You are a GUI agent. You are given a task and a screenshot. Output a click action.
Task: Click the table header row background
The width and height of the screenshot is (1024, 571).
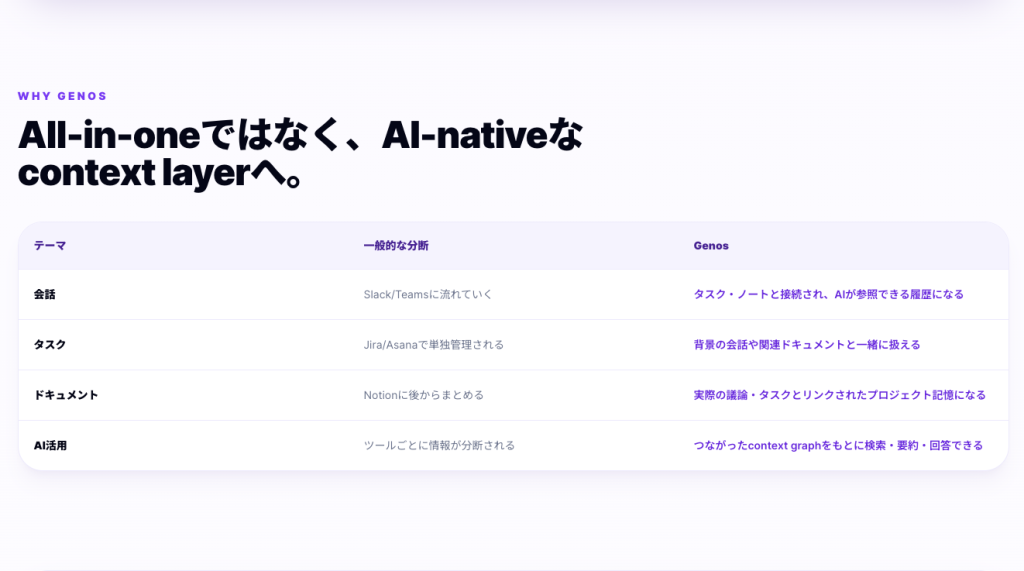pyautogui.click(x=513, y=246)
